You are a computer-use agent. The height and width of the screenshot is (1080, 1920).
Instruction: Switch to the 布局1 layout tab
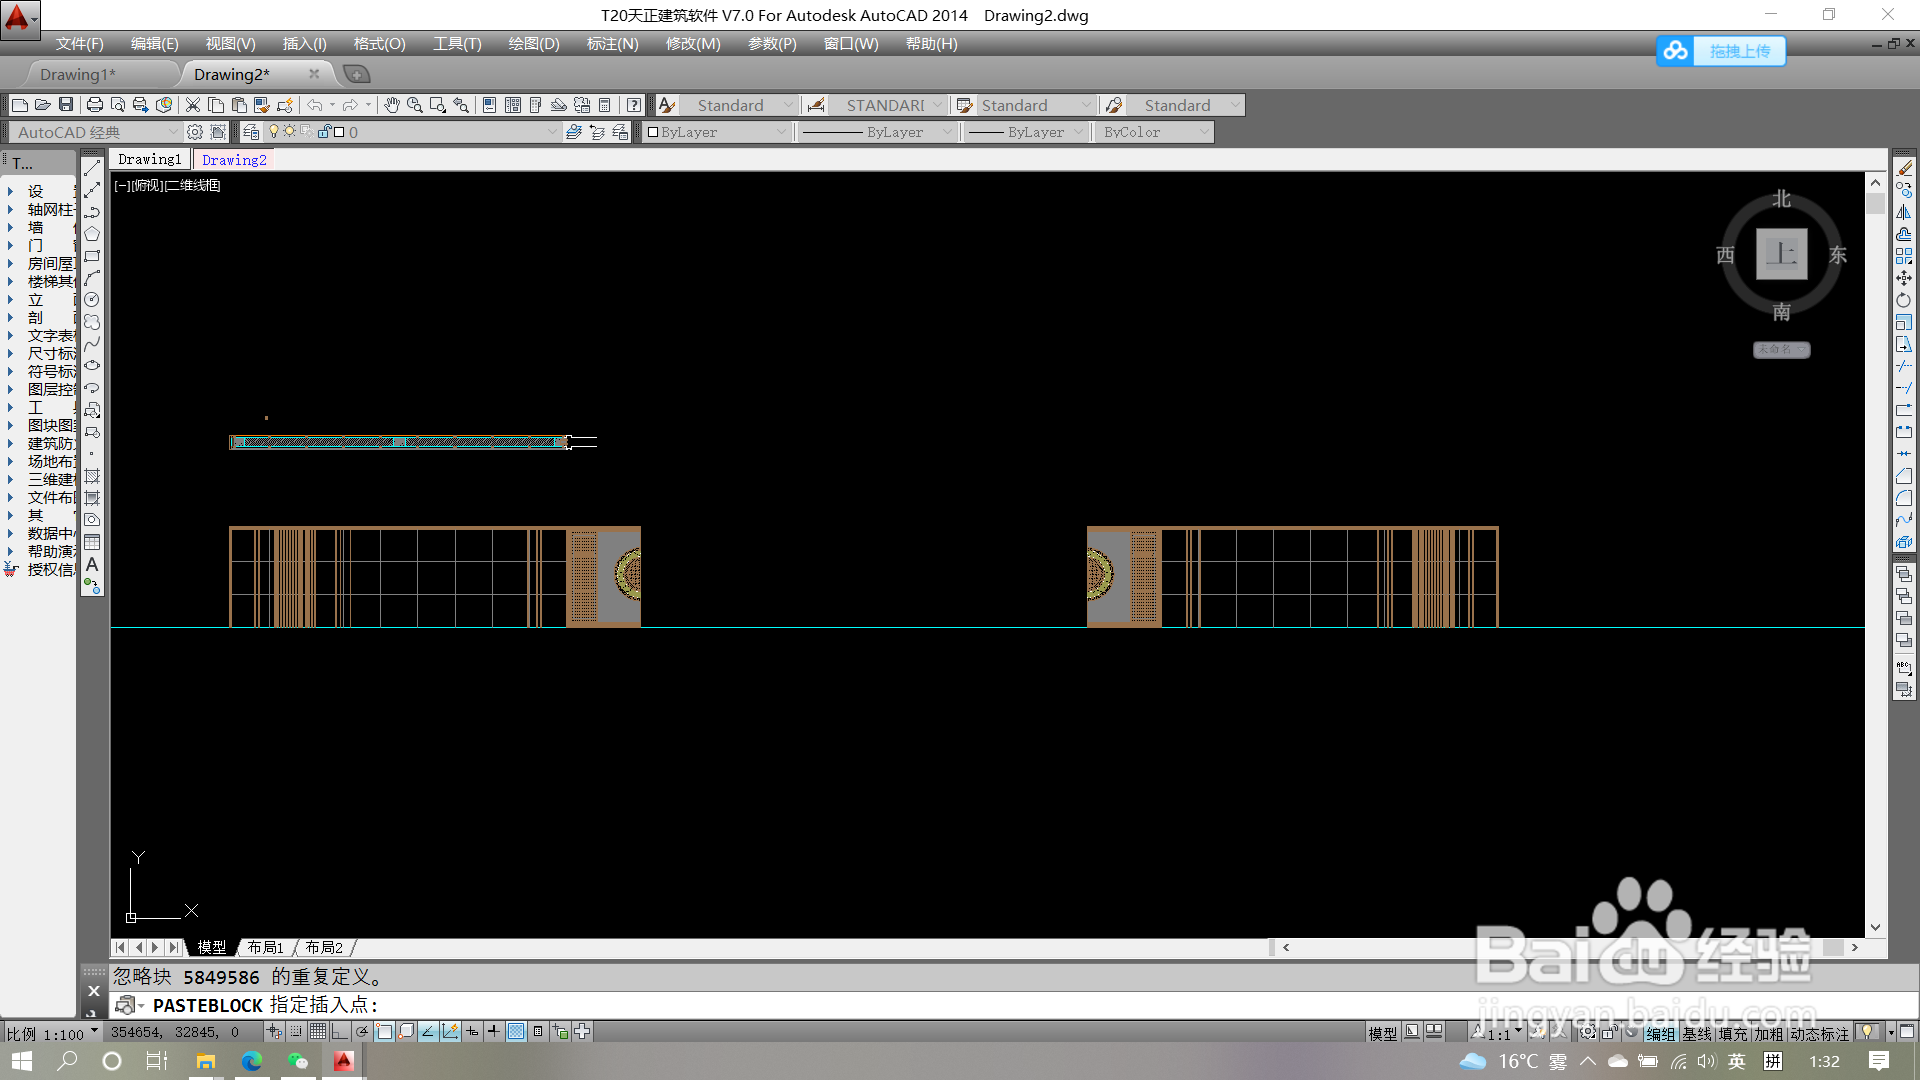click(x=266, y=947)
